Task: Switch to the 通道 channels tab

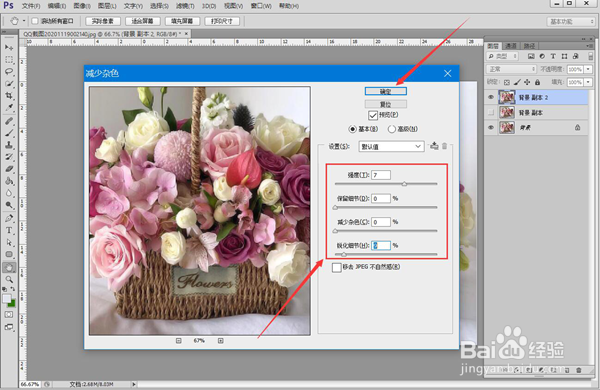Action: click(510, 46)
